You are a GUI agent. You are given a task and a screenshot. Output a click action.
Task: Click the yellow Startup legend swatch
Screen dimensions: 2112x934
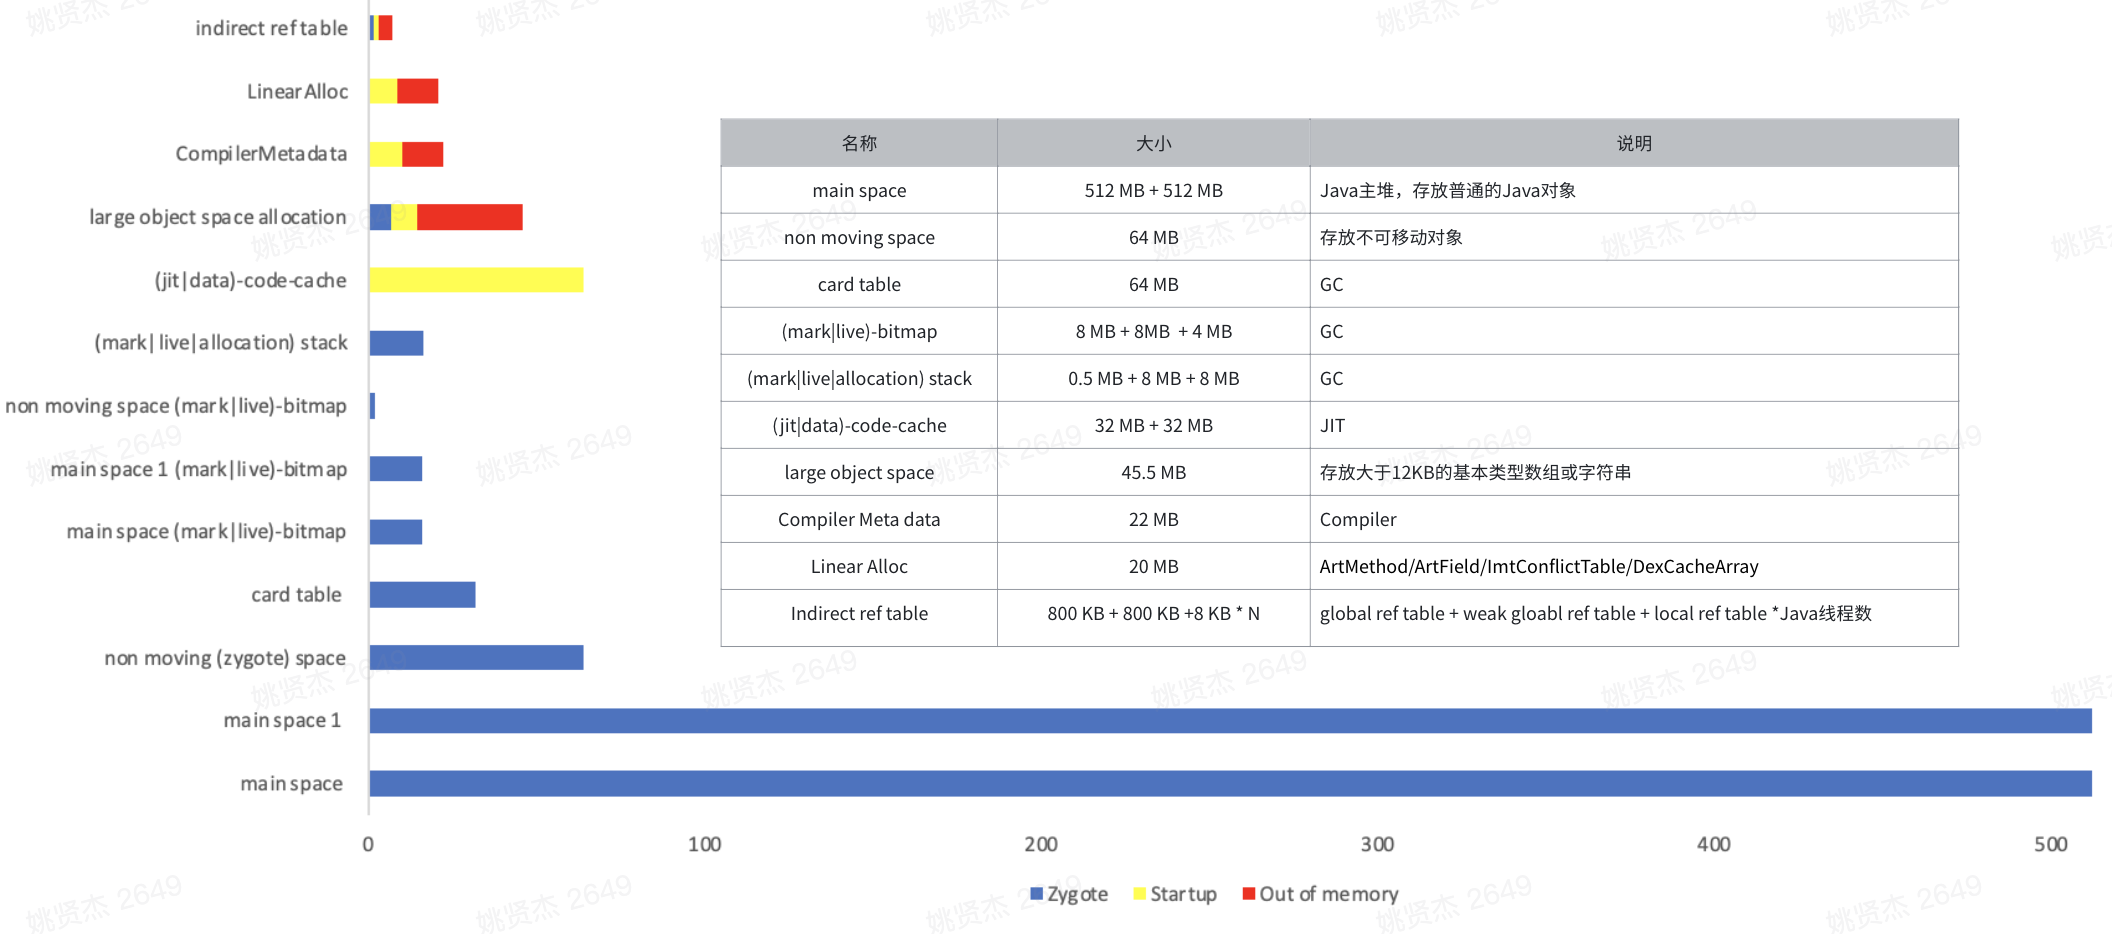pyautogui.click(x=1139, y=894)
